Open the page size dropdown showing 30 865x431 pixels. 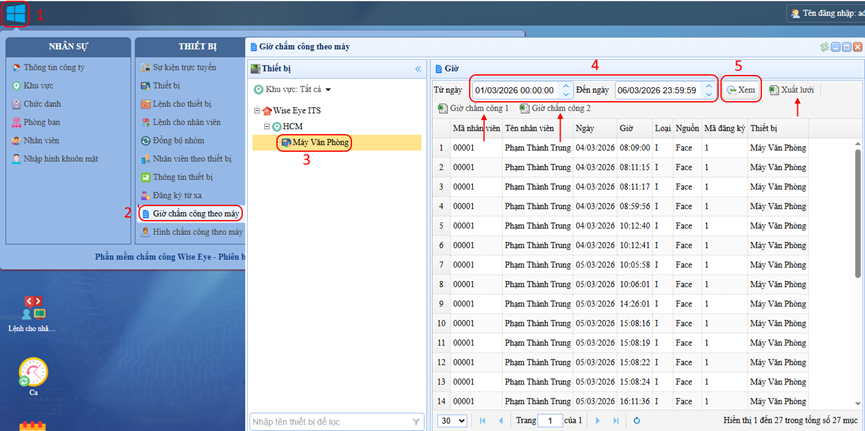452,421
